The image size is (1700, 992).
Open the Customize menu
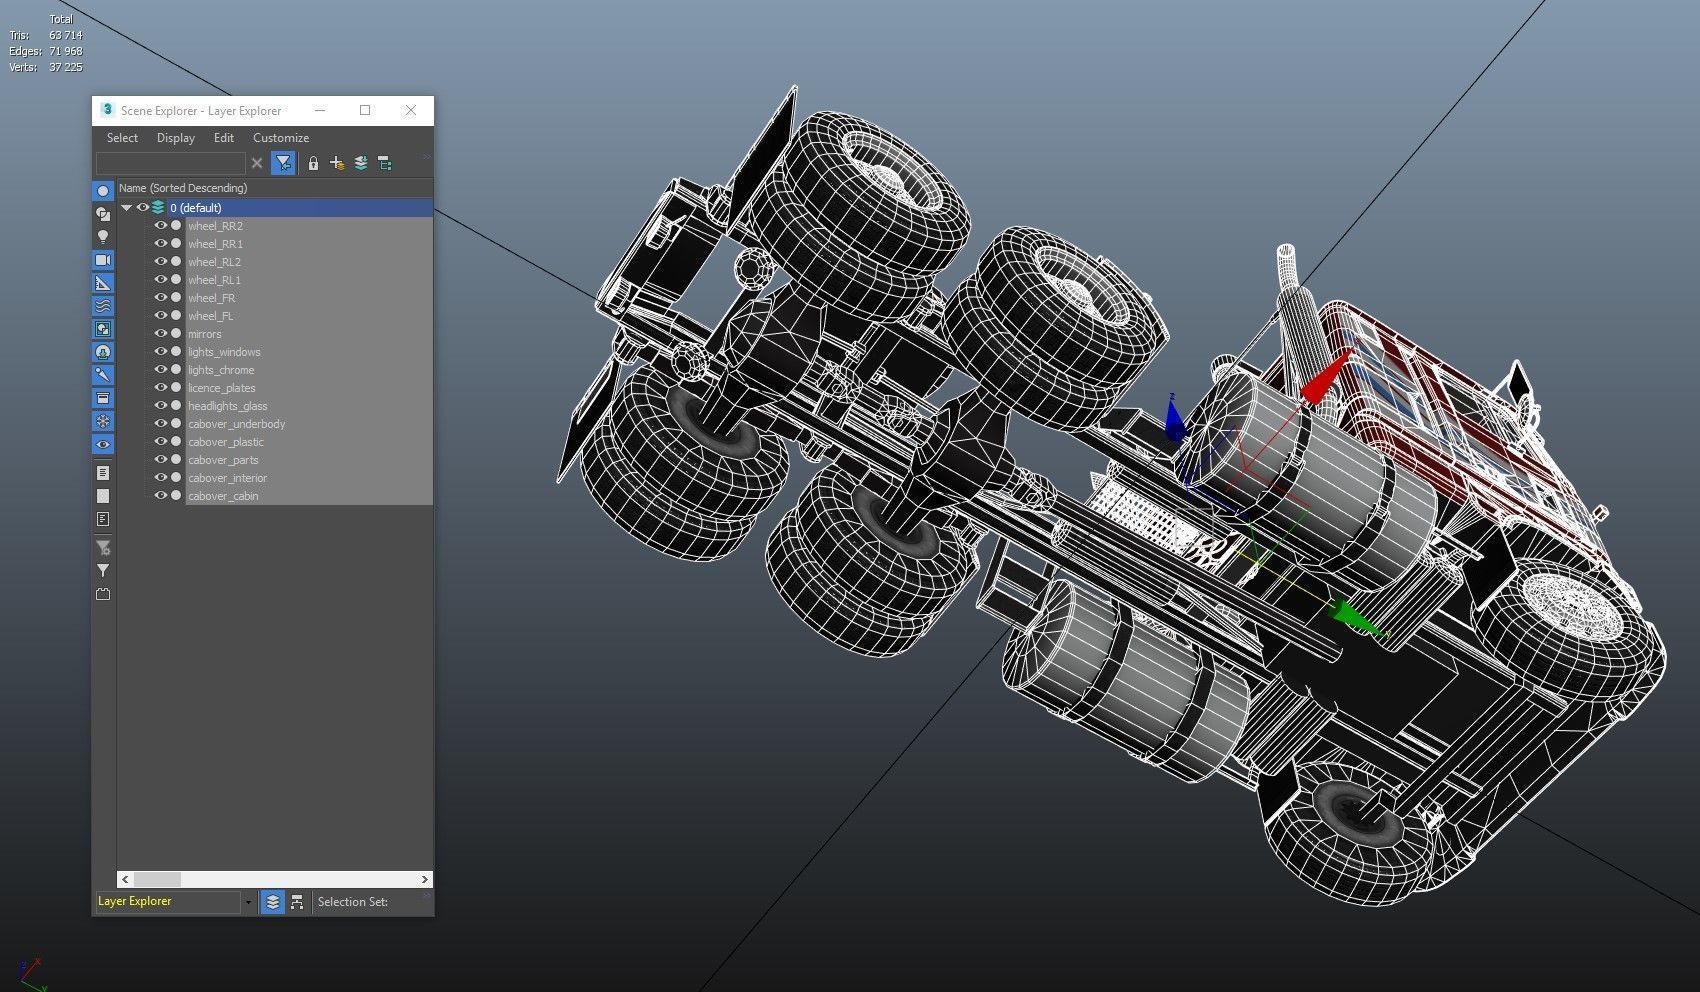point(281,138)
